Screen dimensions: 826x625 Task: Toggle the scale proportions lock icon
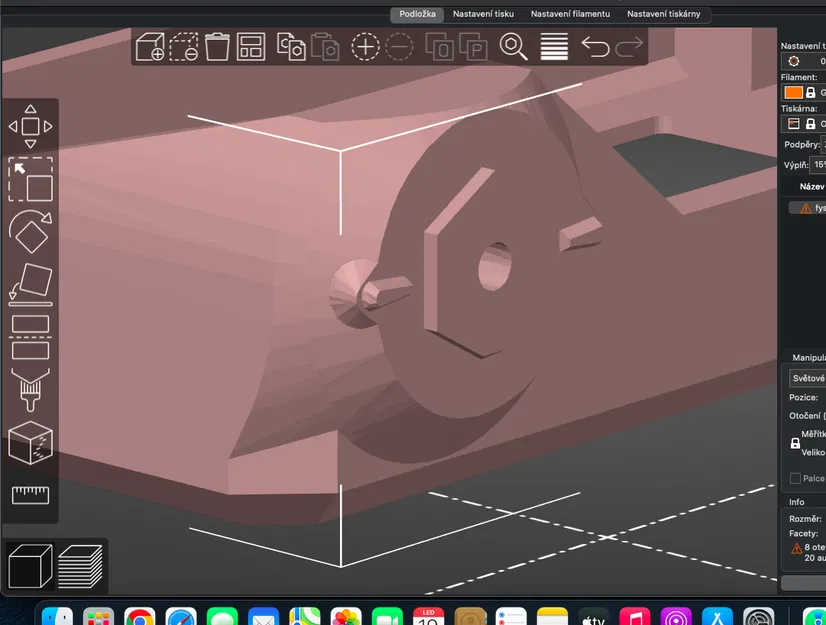point(795,443)
